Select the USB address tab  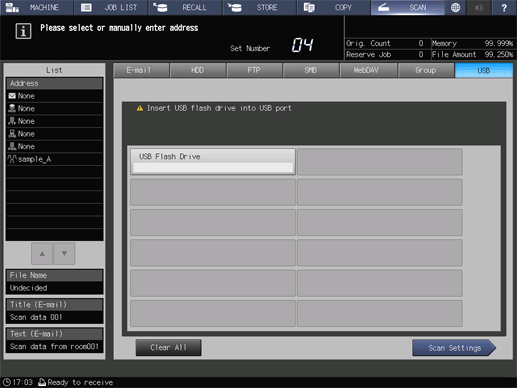coord(484,70)
